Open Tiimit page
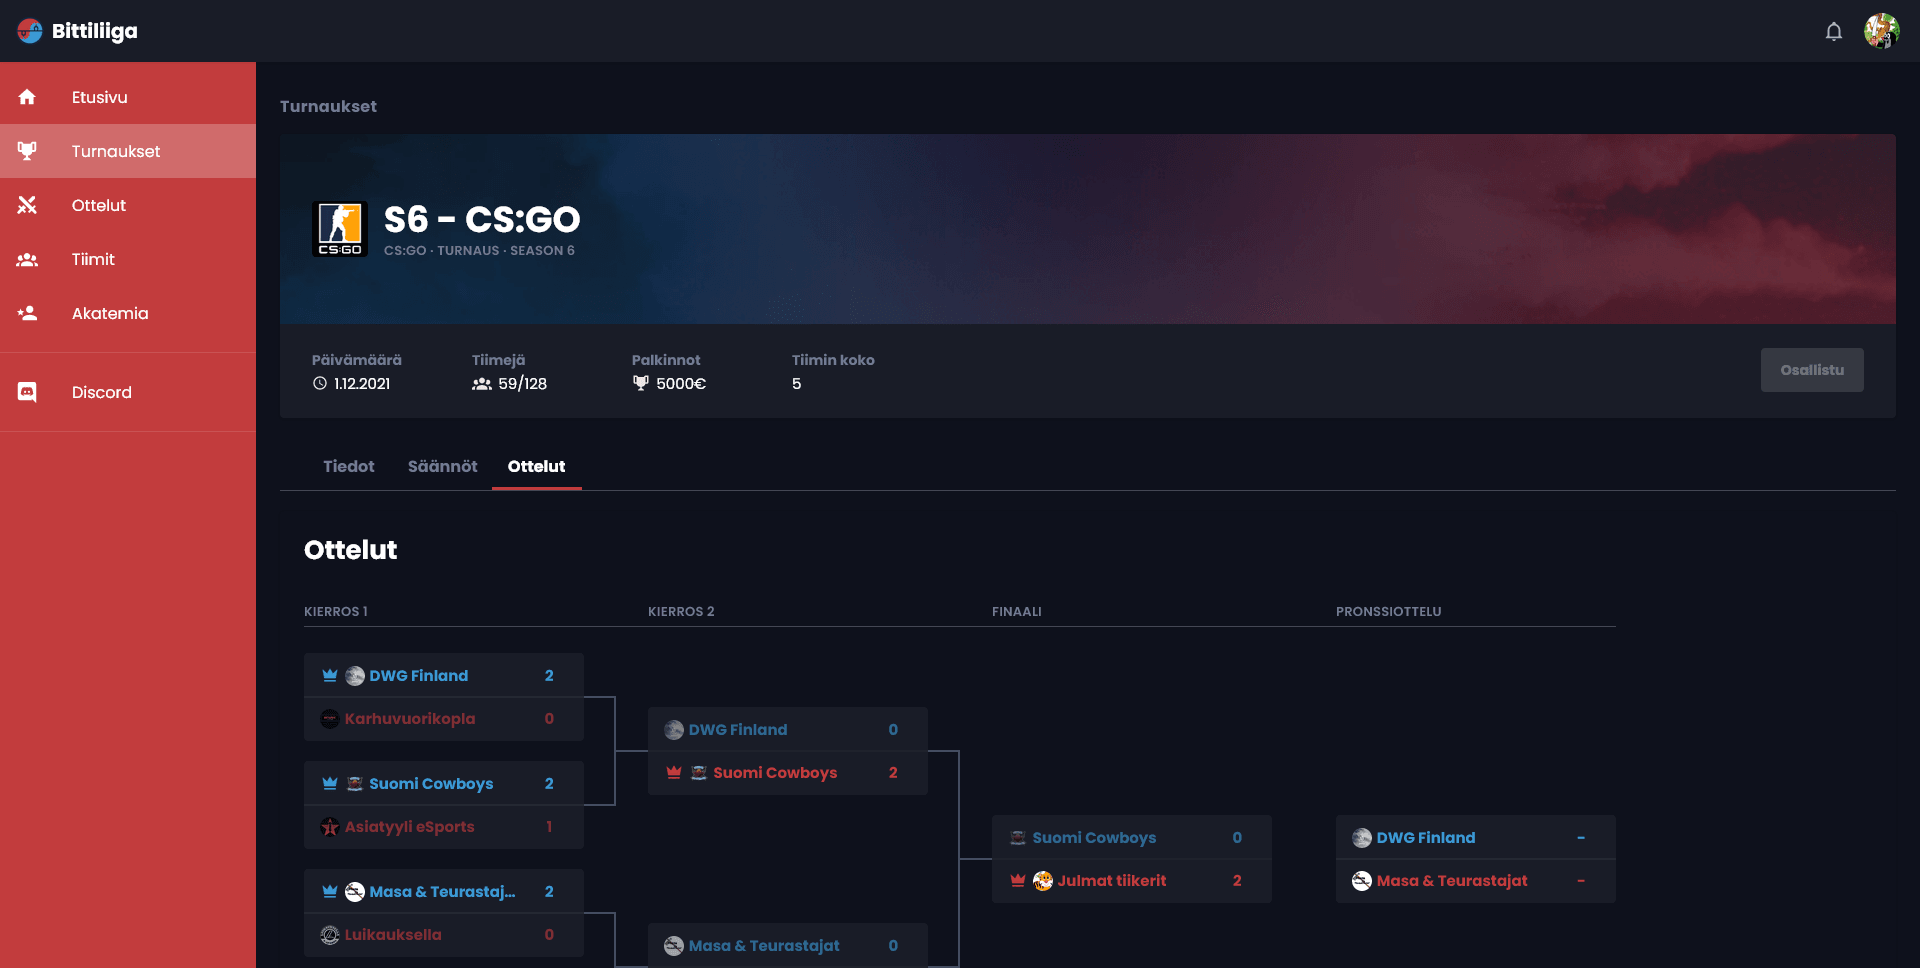The width and height of the screenshot is (1920, 968). pyautogui.click(x=128, y=259)
